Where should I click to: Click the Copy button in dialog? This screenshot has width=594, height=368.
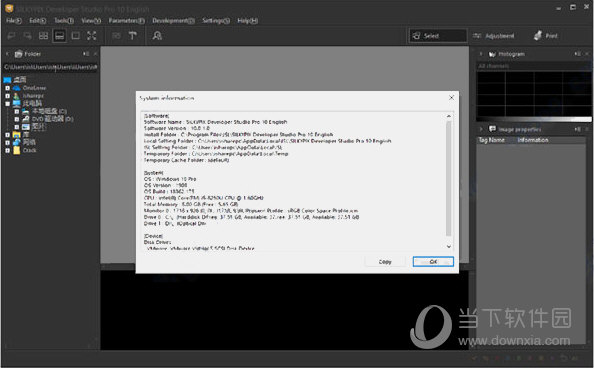click(x=385, y=262)
